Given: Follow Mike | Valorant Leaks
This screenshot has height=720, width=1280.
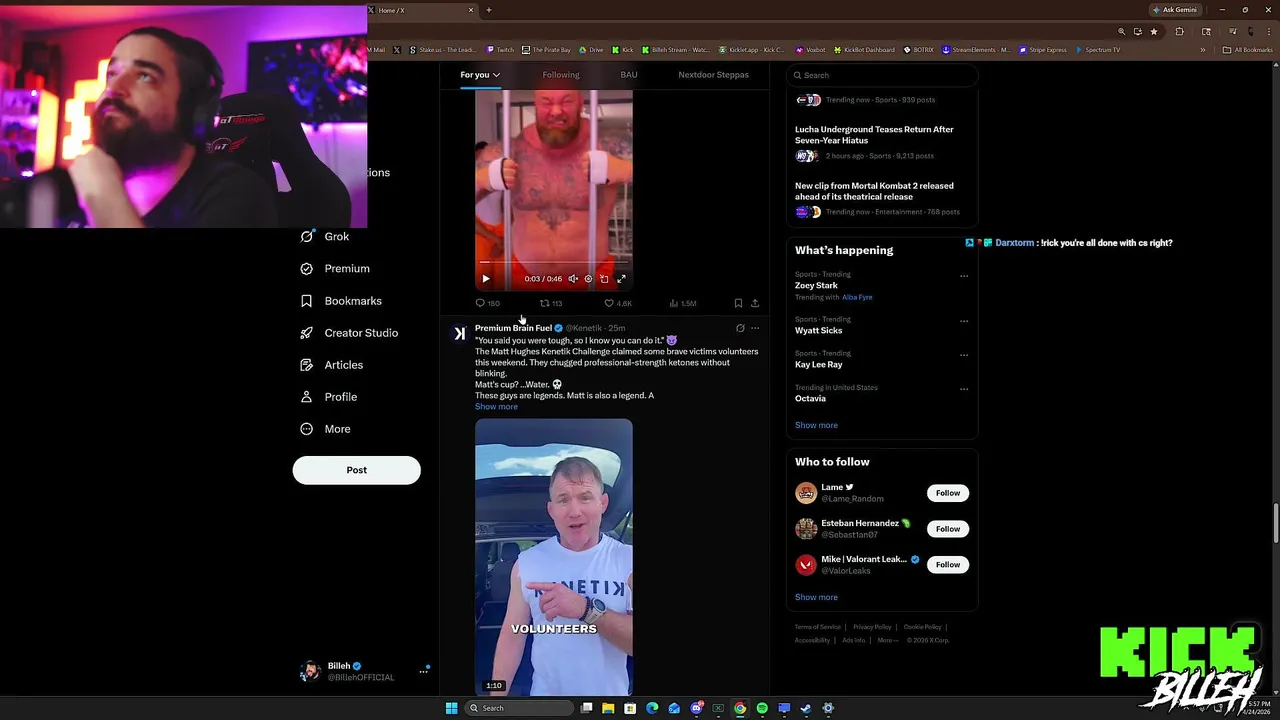Looking at the screenshot, I should (x=948, y=565).
